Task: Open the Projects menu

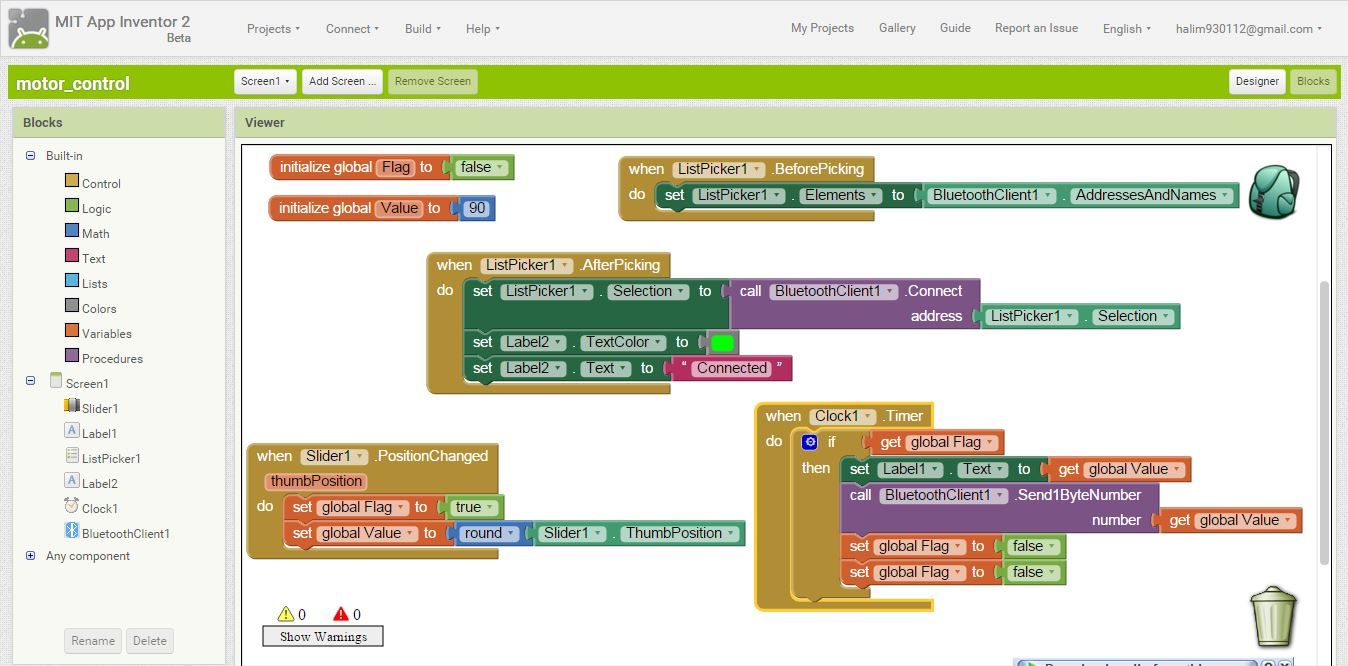Action: coord(273,29)
